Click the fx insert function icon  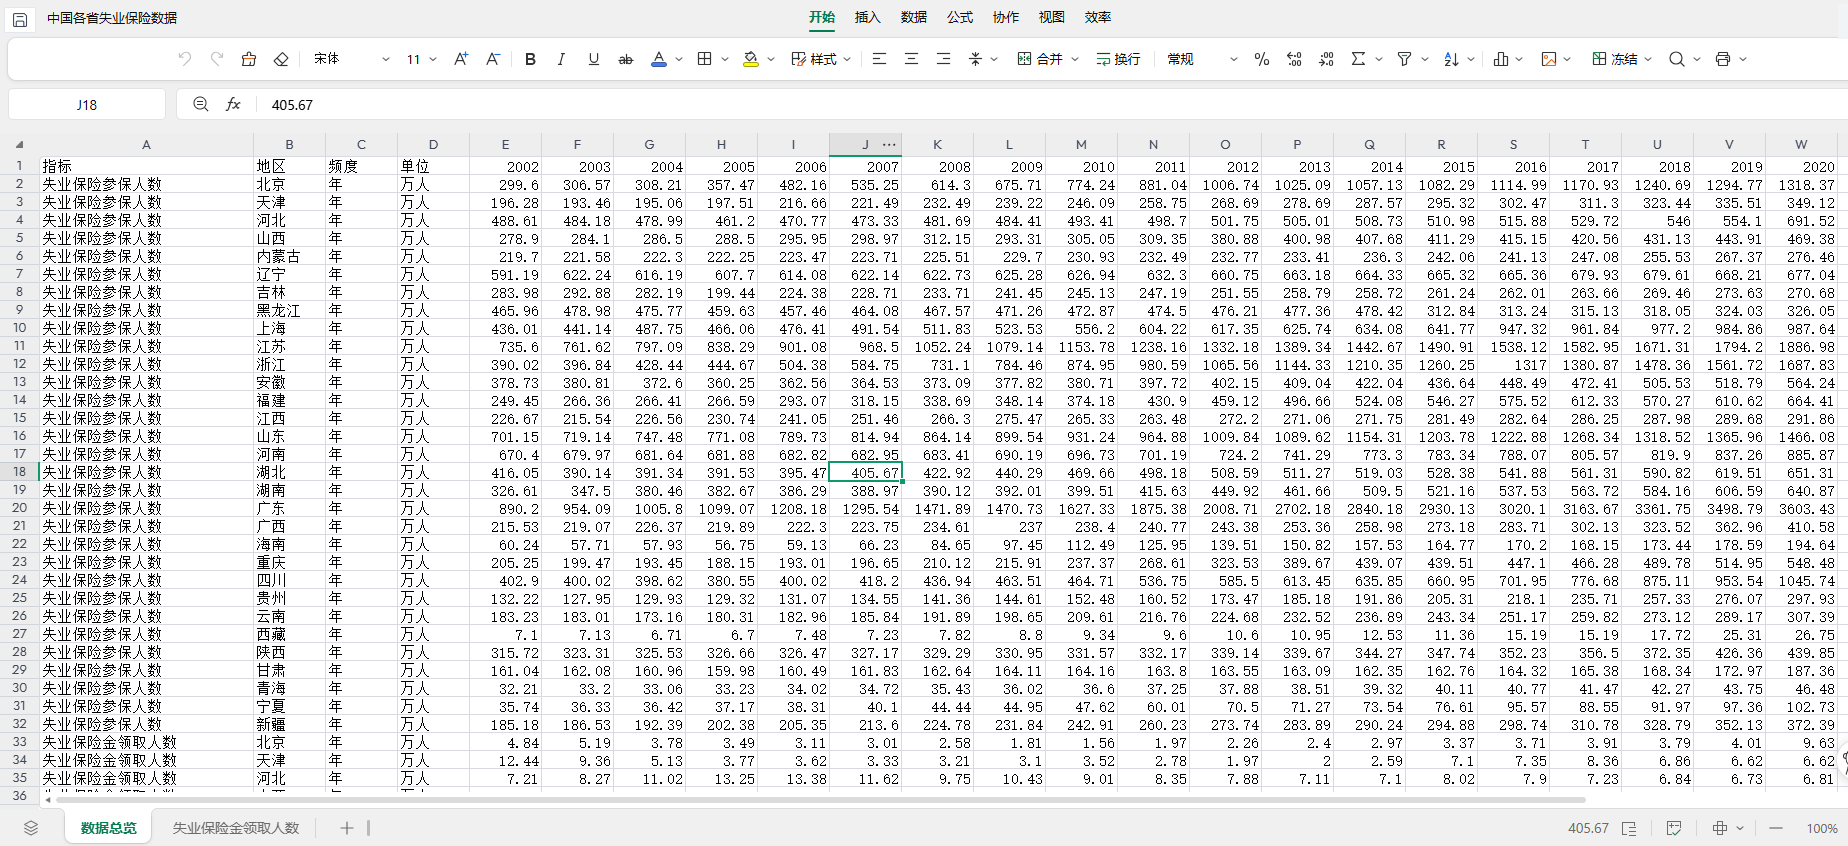coord(233,104)
